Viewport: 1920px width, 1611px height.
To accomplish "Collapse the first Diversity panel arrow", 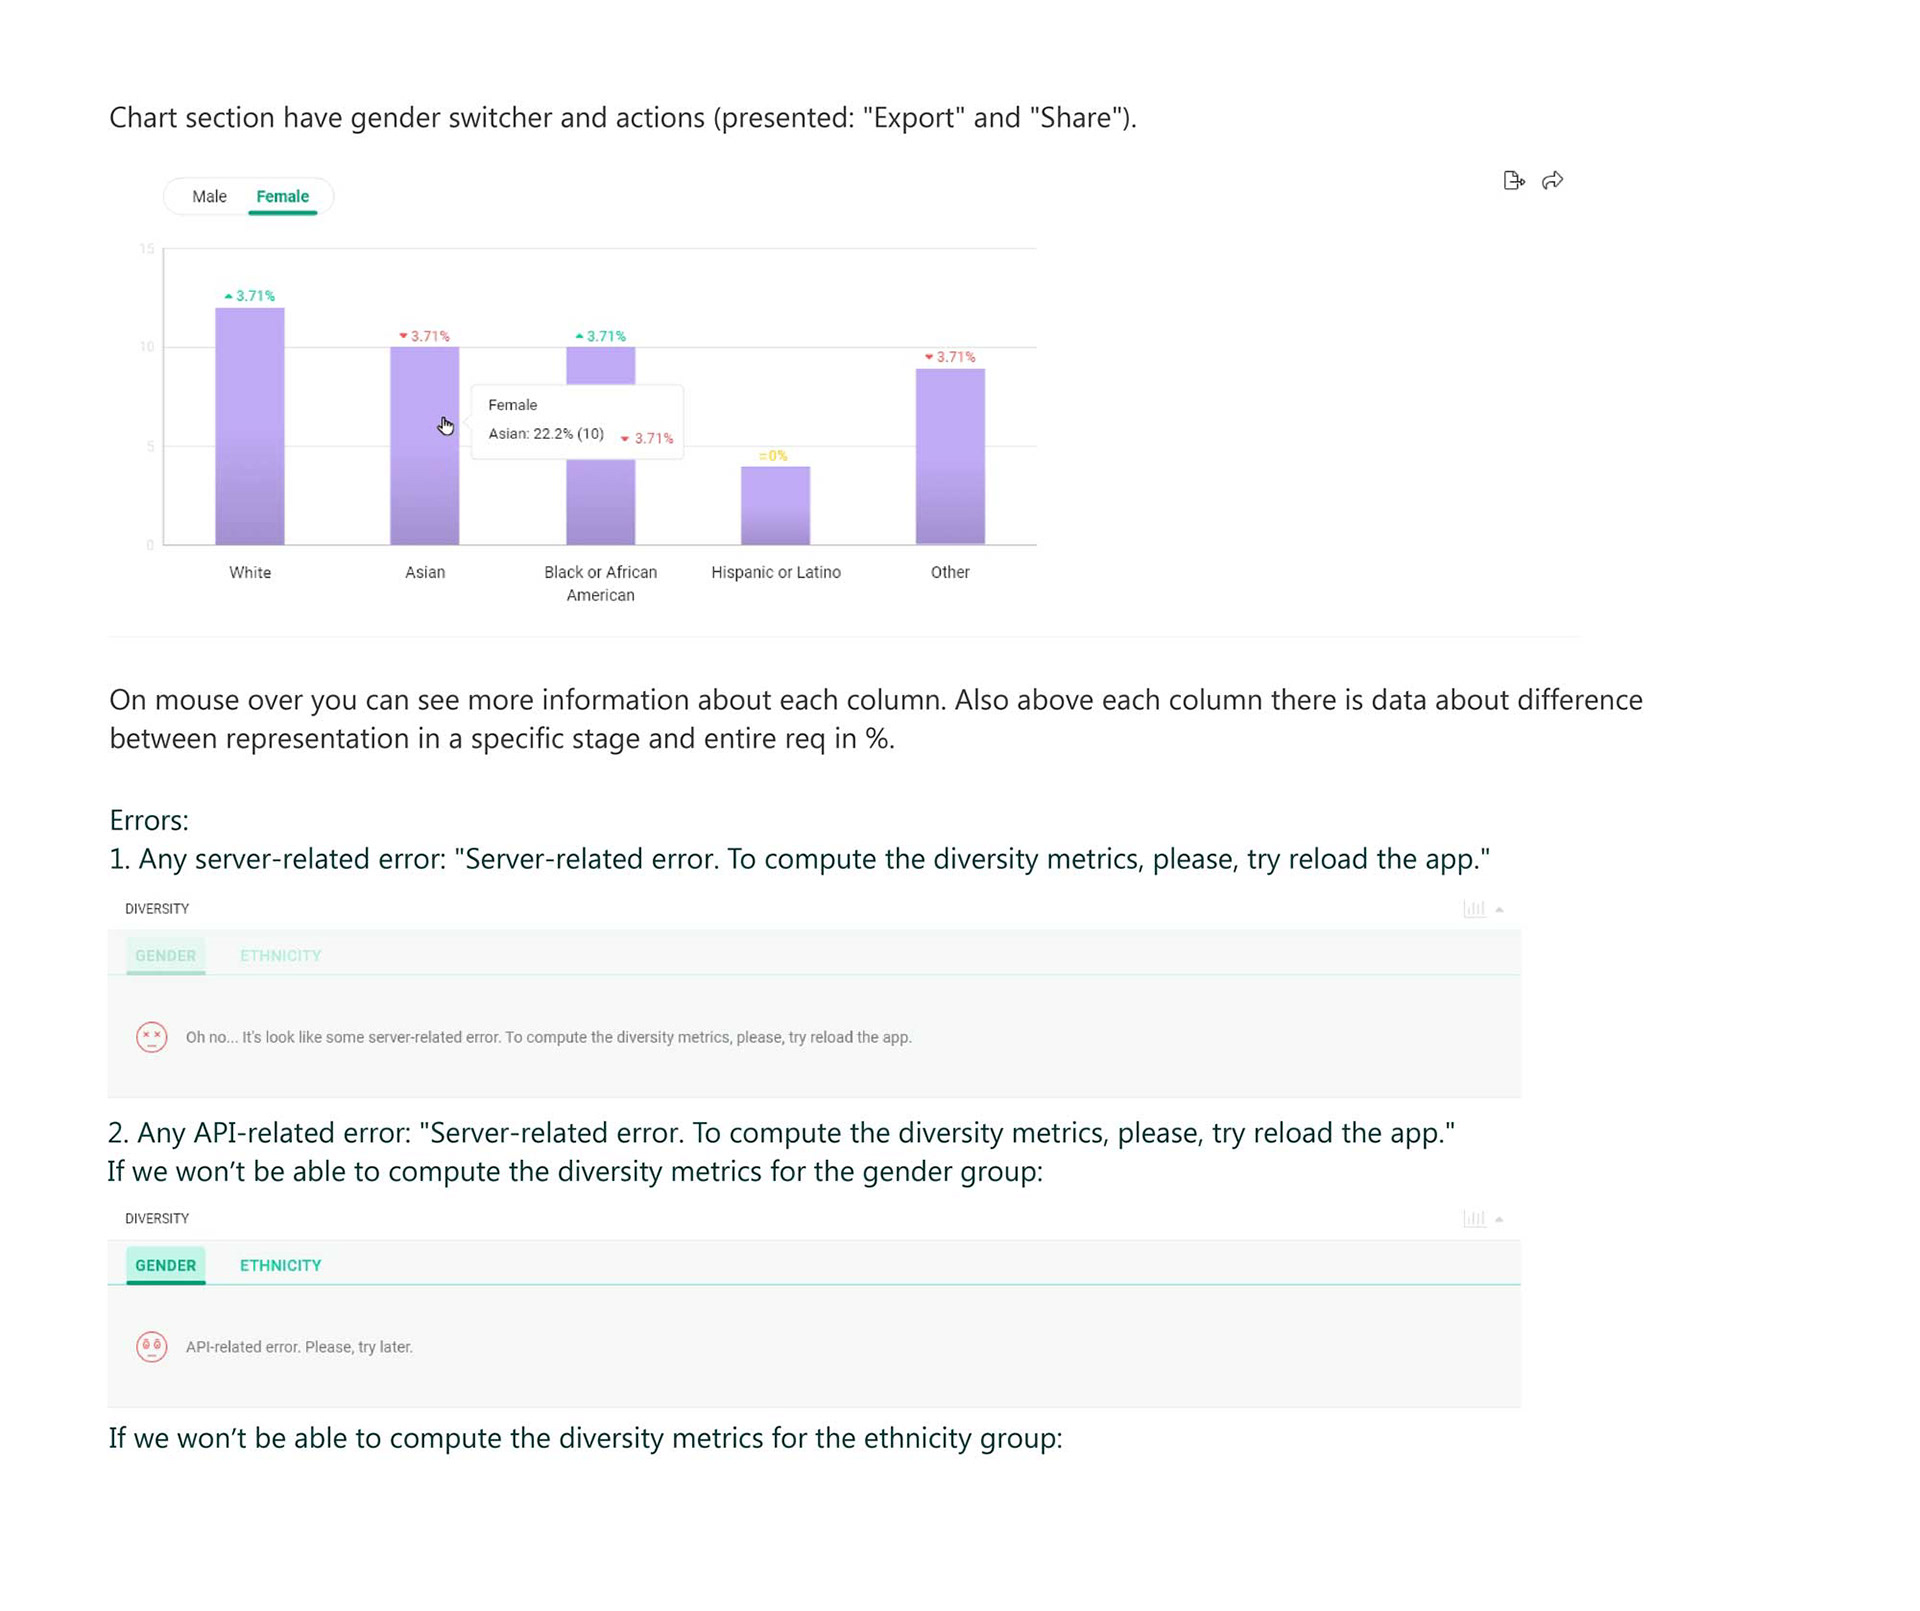I will click(x=1499, y=910).
